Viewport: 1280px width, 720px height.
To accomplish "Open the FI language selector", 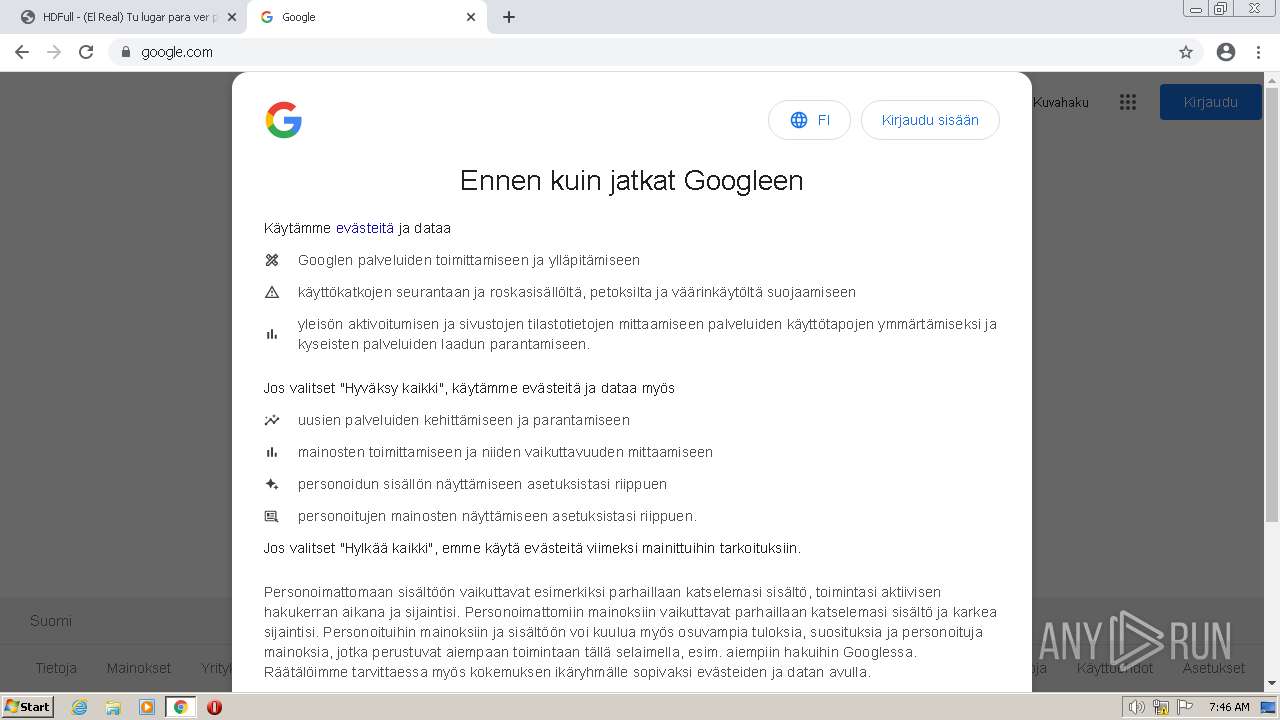I will [809, 120].
